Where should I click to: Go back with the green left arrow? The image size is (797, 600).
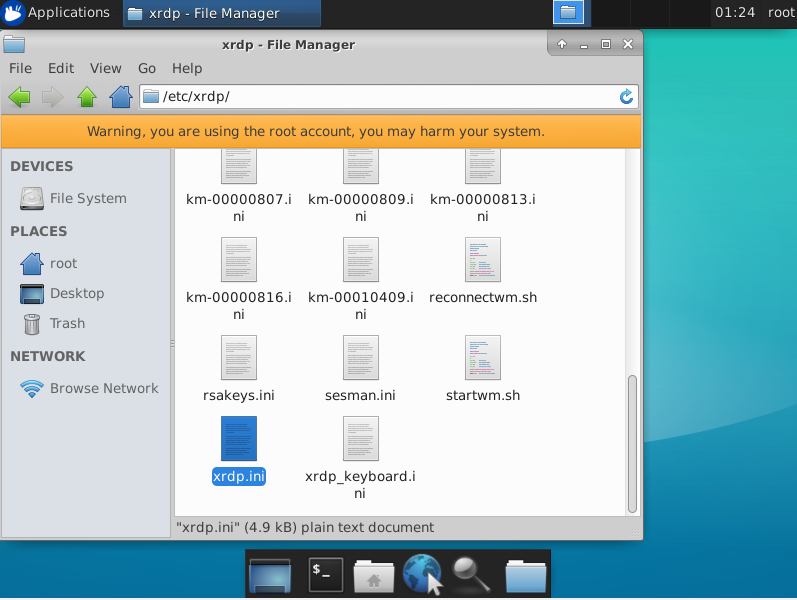pyautogui.click(x=19, y=97)
